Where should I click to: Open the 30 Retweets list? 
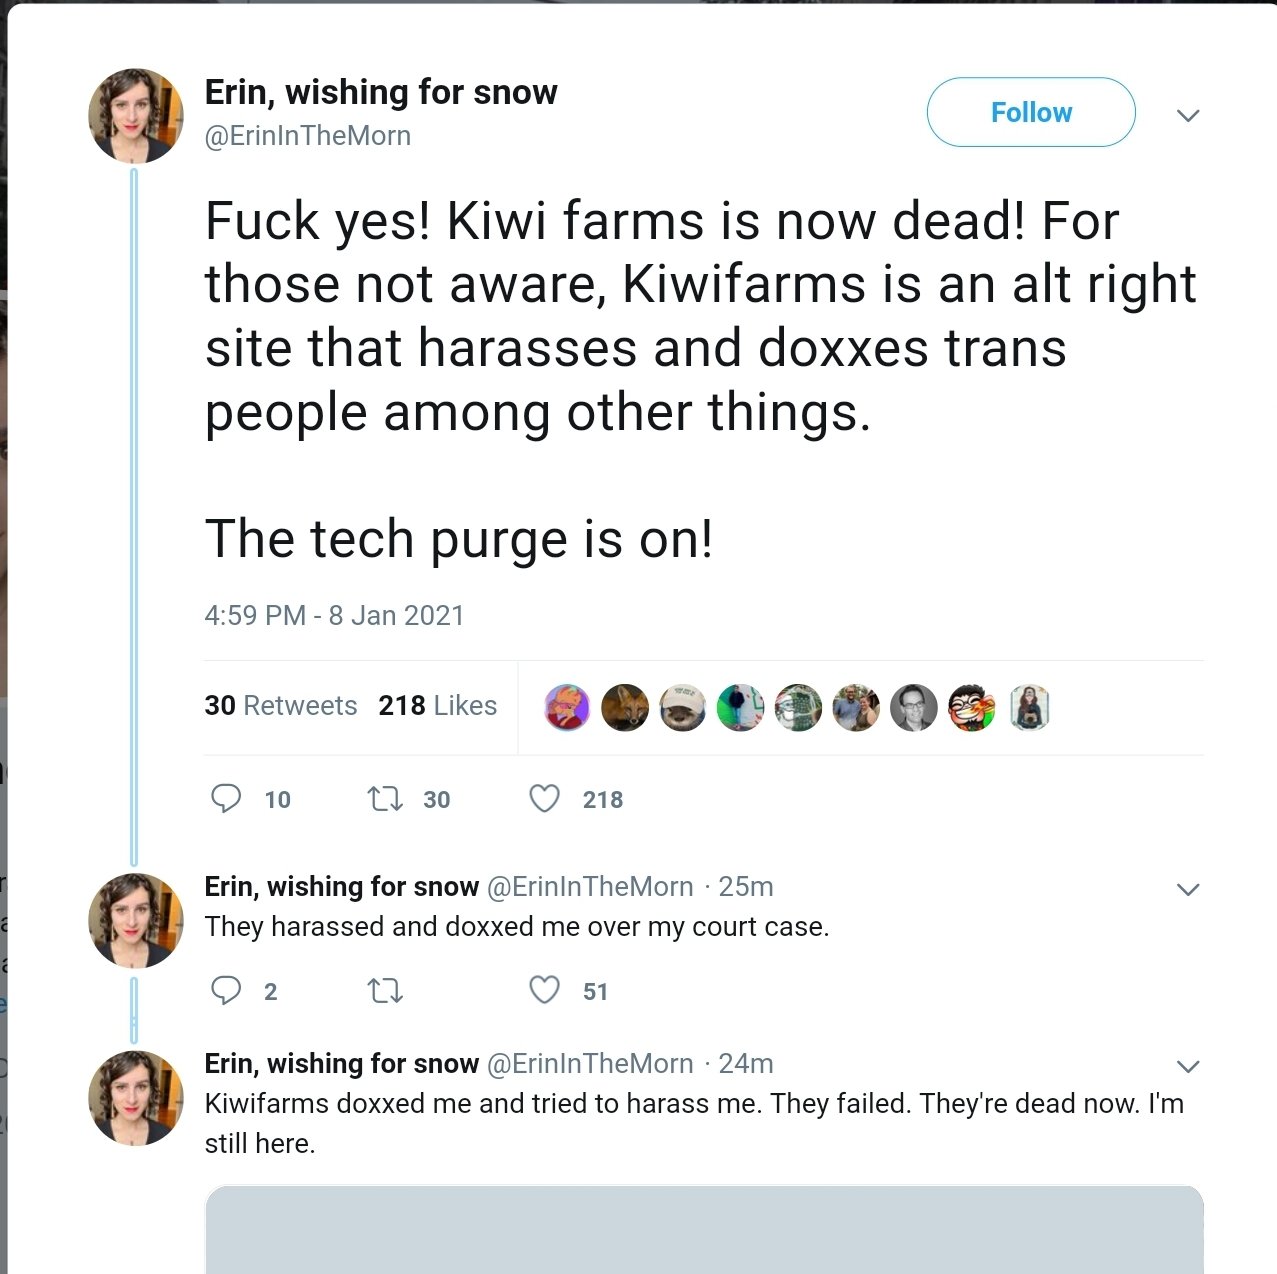(280, 706)
